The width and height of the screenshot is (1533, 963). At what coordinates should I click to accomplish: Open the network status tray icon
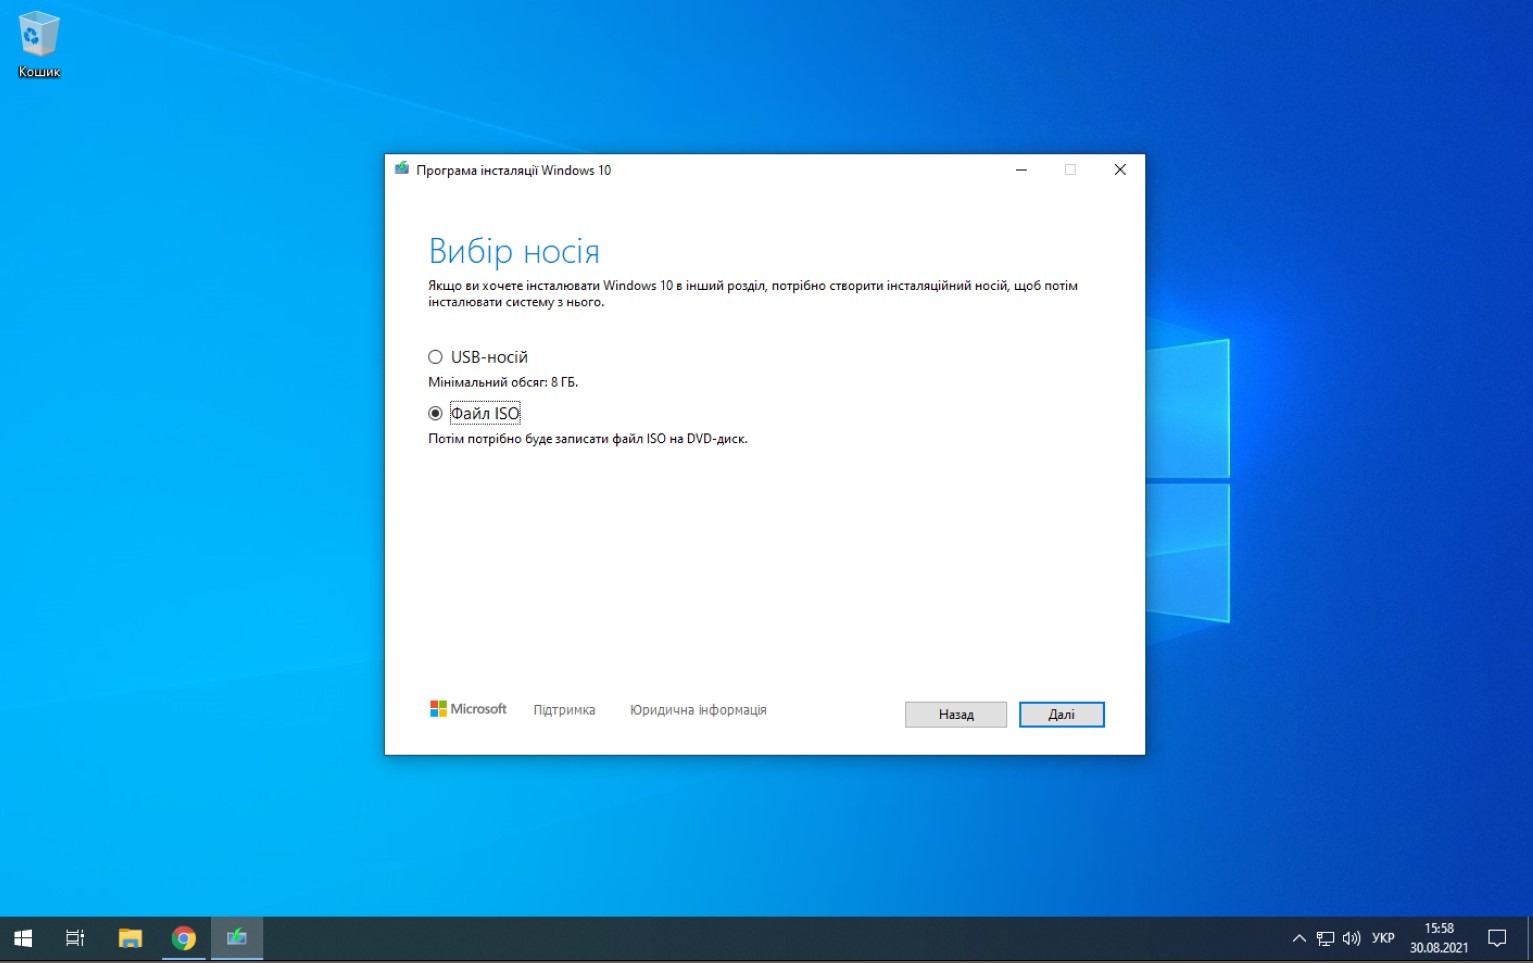click(x=1325, y=938)
